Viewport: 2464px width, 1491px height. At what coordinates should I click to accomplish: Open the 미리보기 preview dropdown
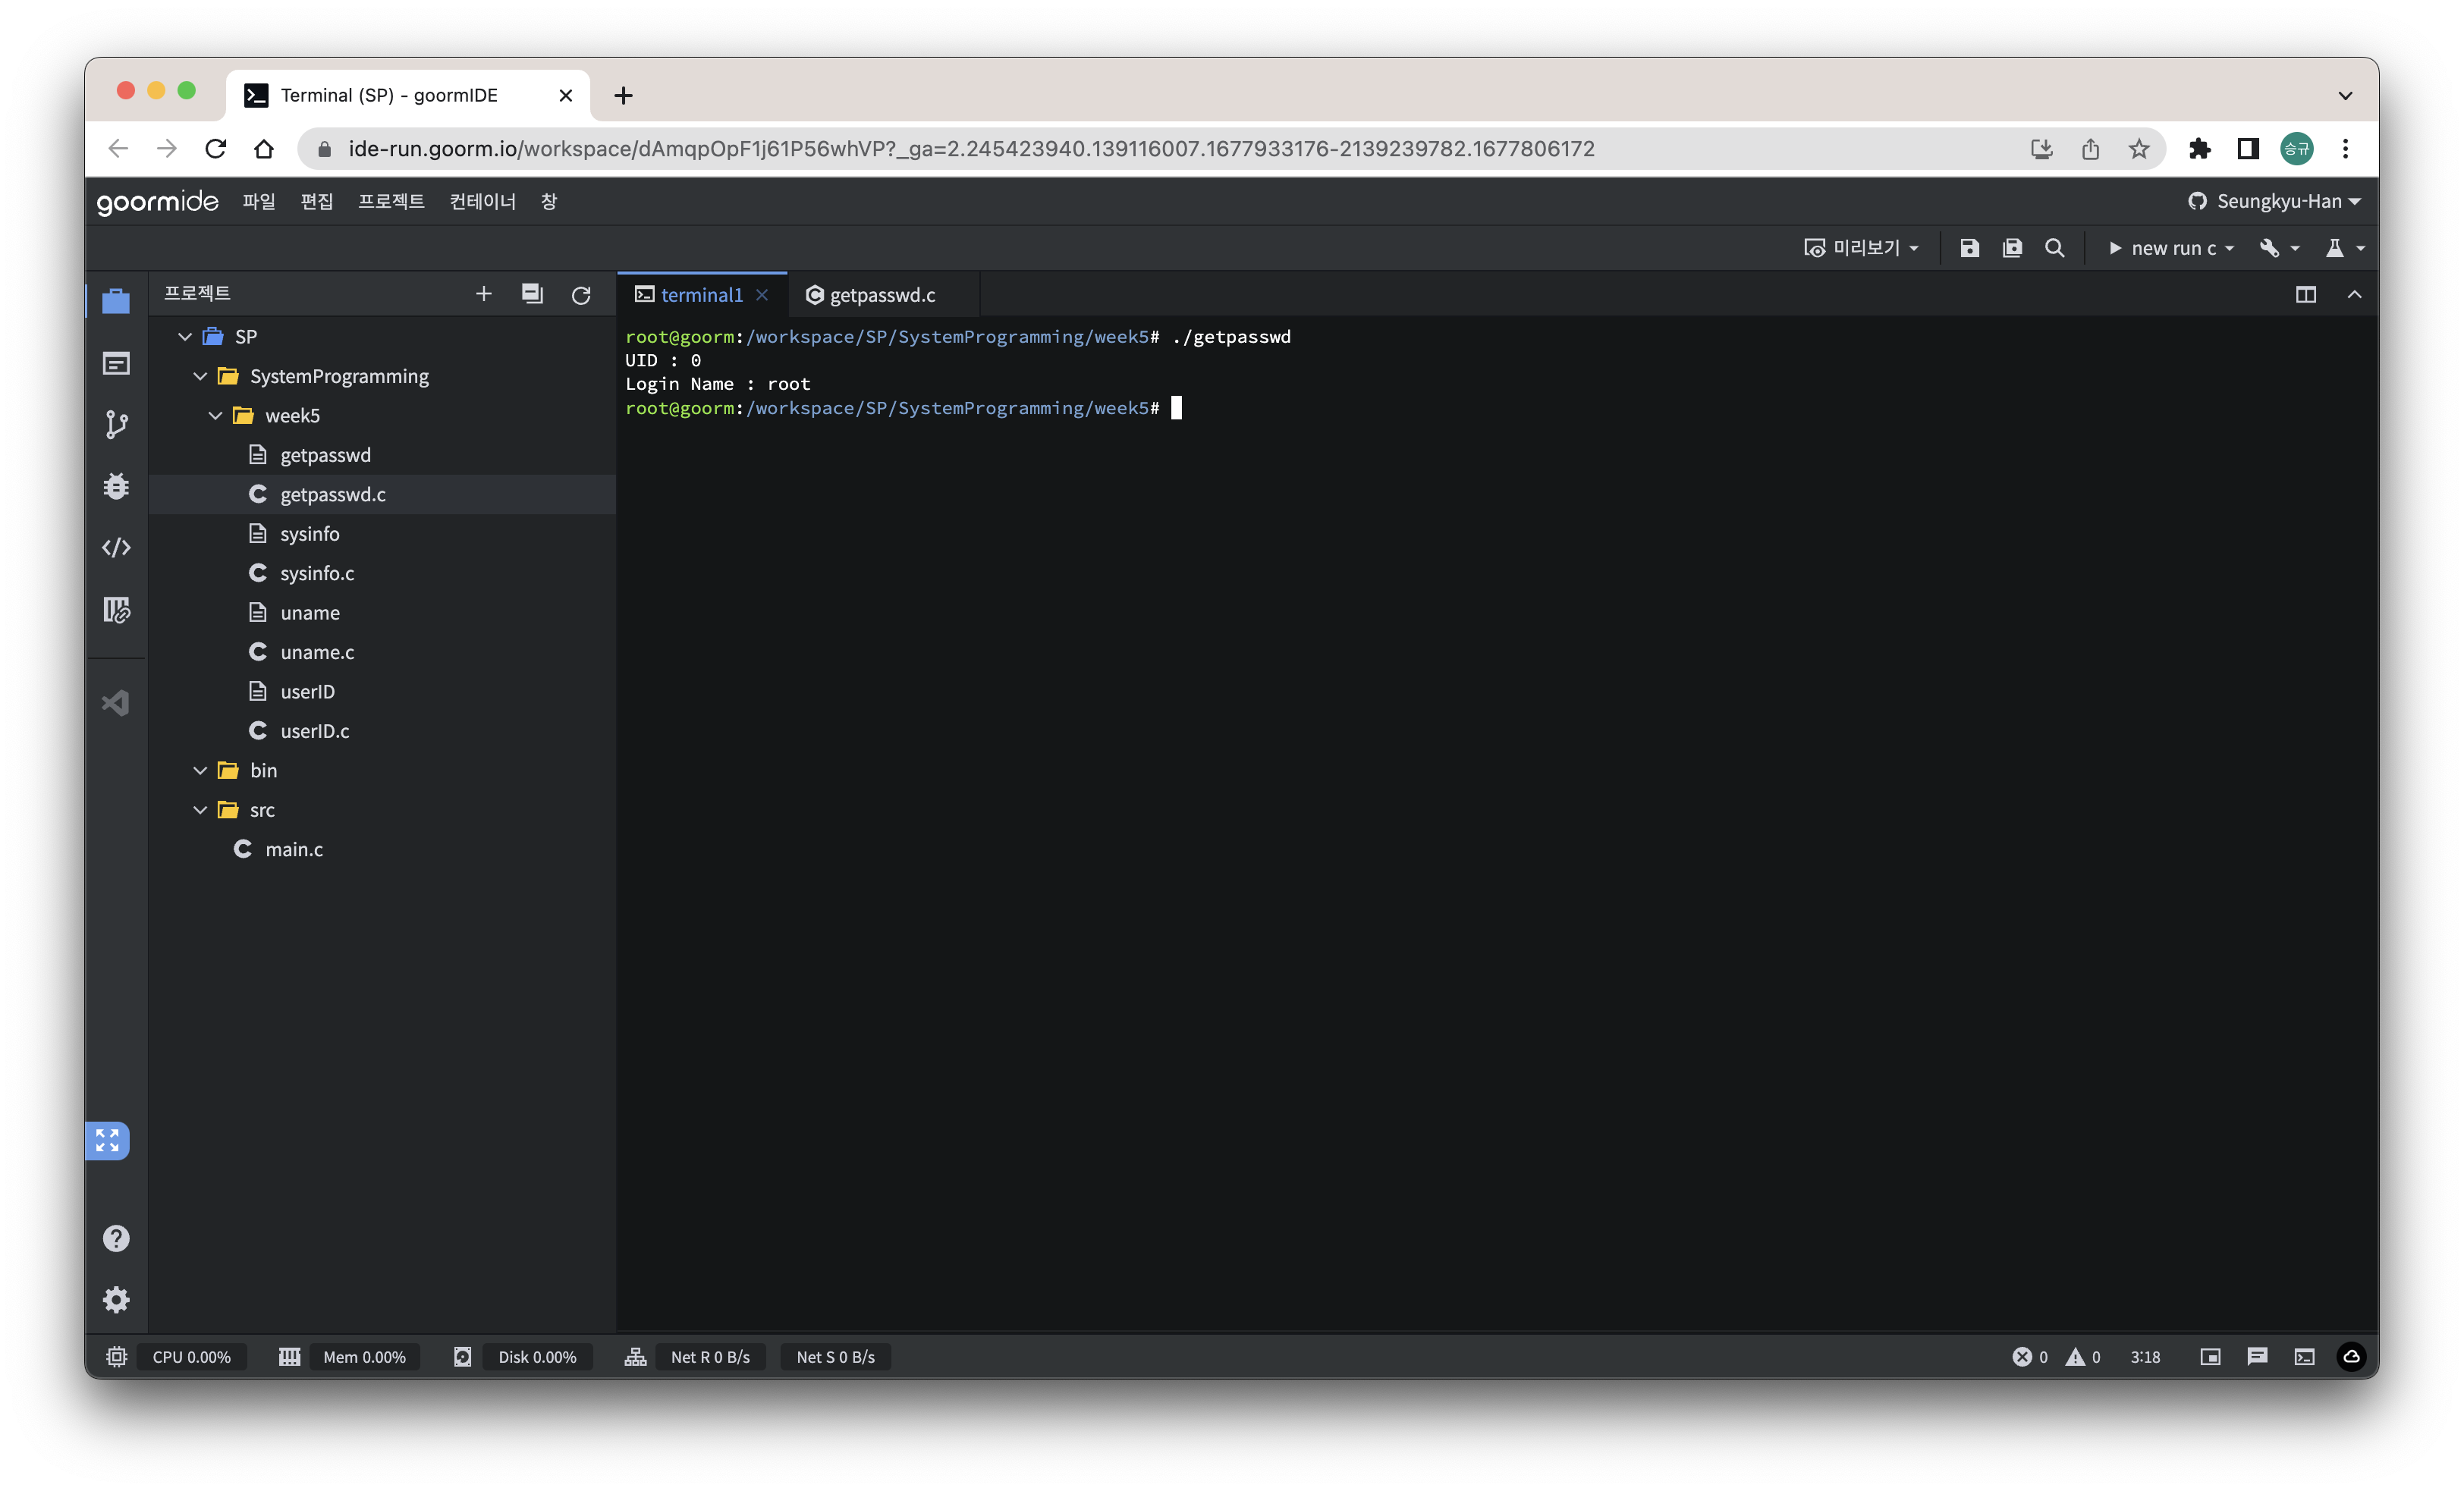tap(1861, 248)
